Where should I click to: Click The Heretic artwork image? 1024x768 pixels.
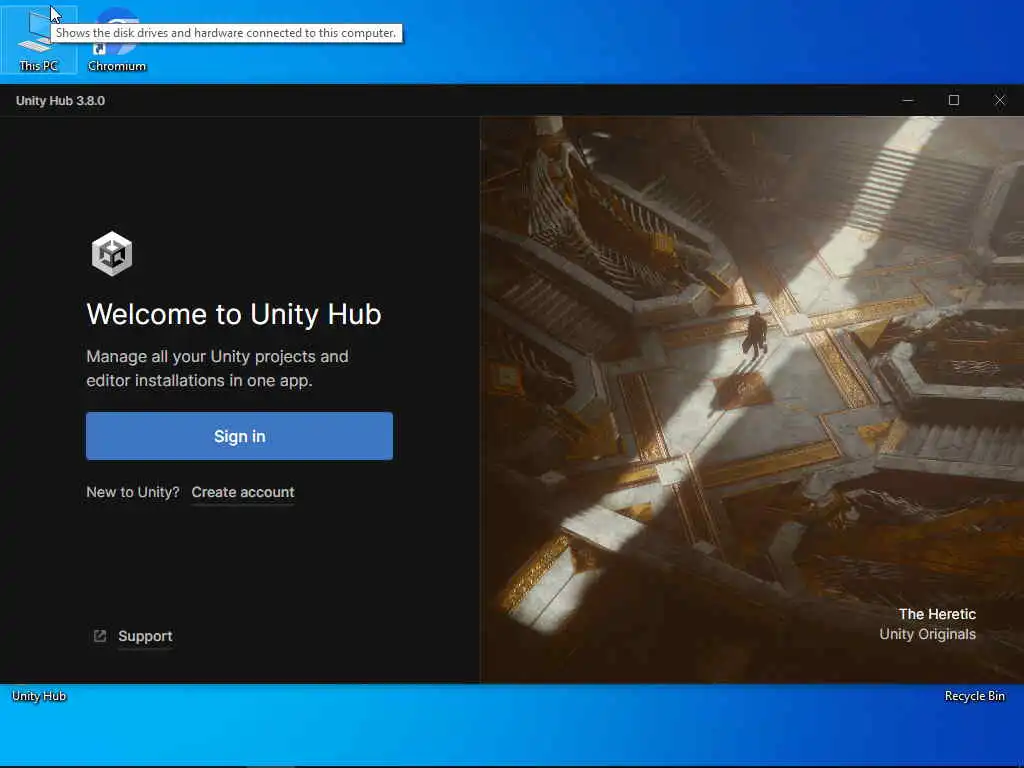[x=752, y=400]
